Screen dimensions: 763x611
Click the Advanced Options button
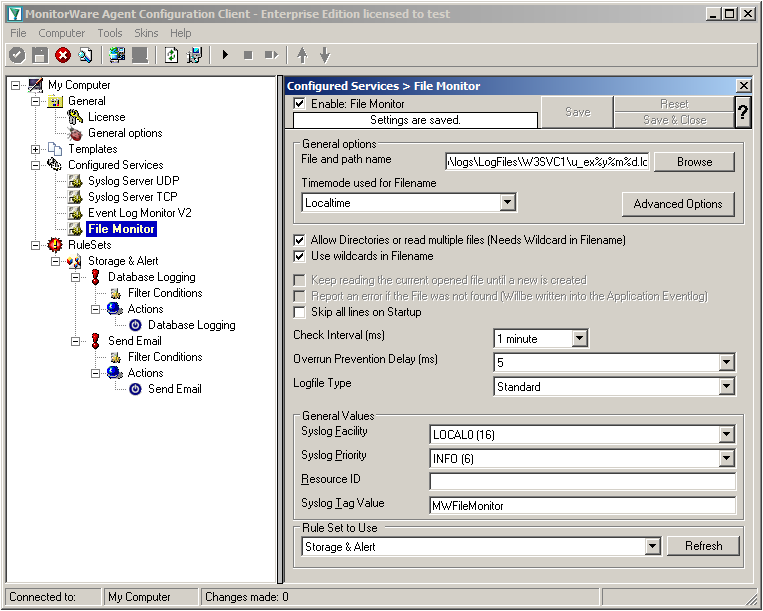(x=678, y=204)
